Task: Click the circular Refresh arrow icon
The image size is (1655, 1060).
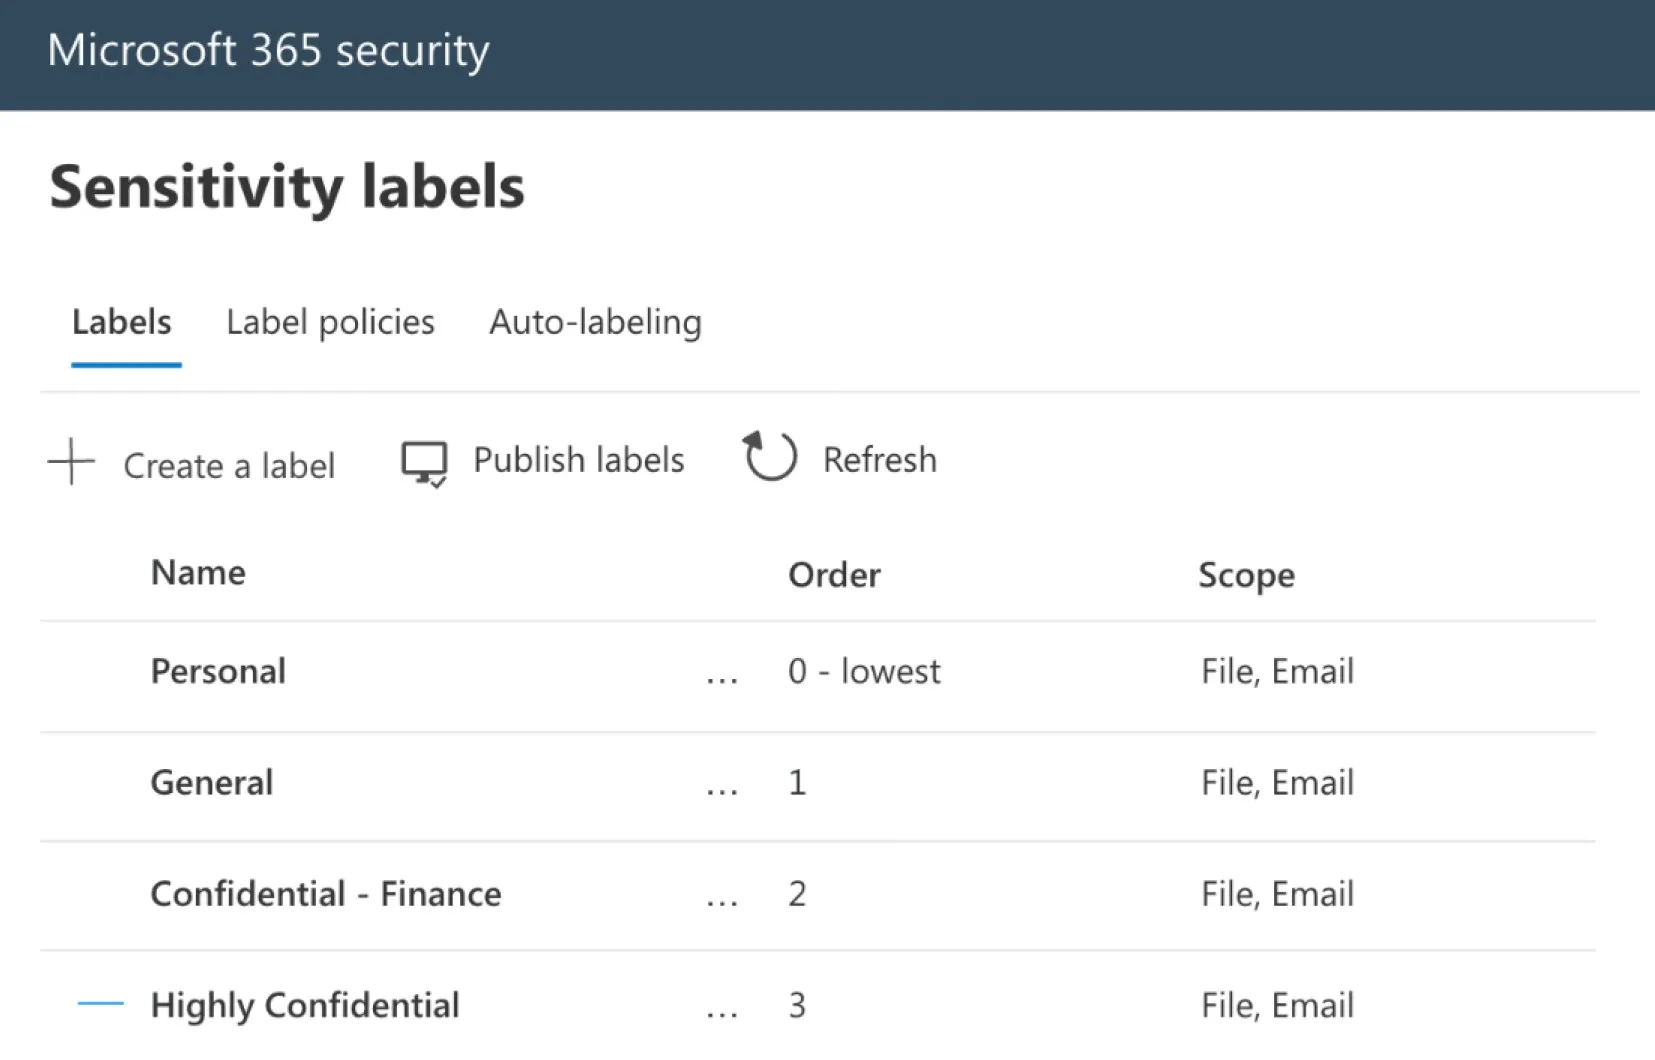Action: click(x=769, y=456)
